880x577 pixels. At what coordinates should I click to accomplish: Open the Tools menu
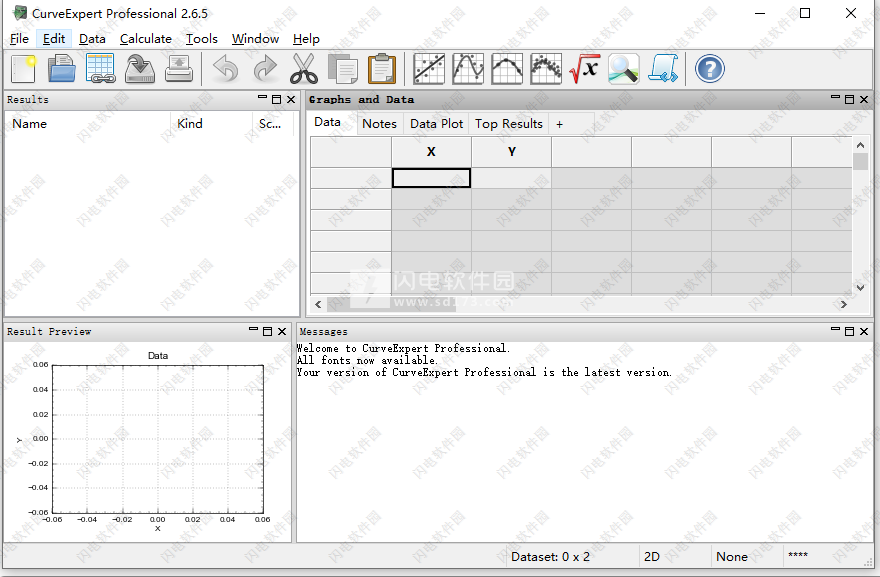coord(201,39)
